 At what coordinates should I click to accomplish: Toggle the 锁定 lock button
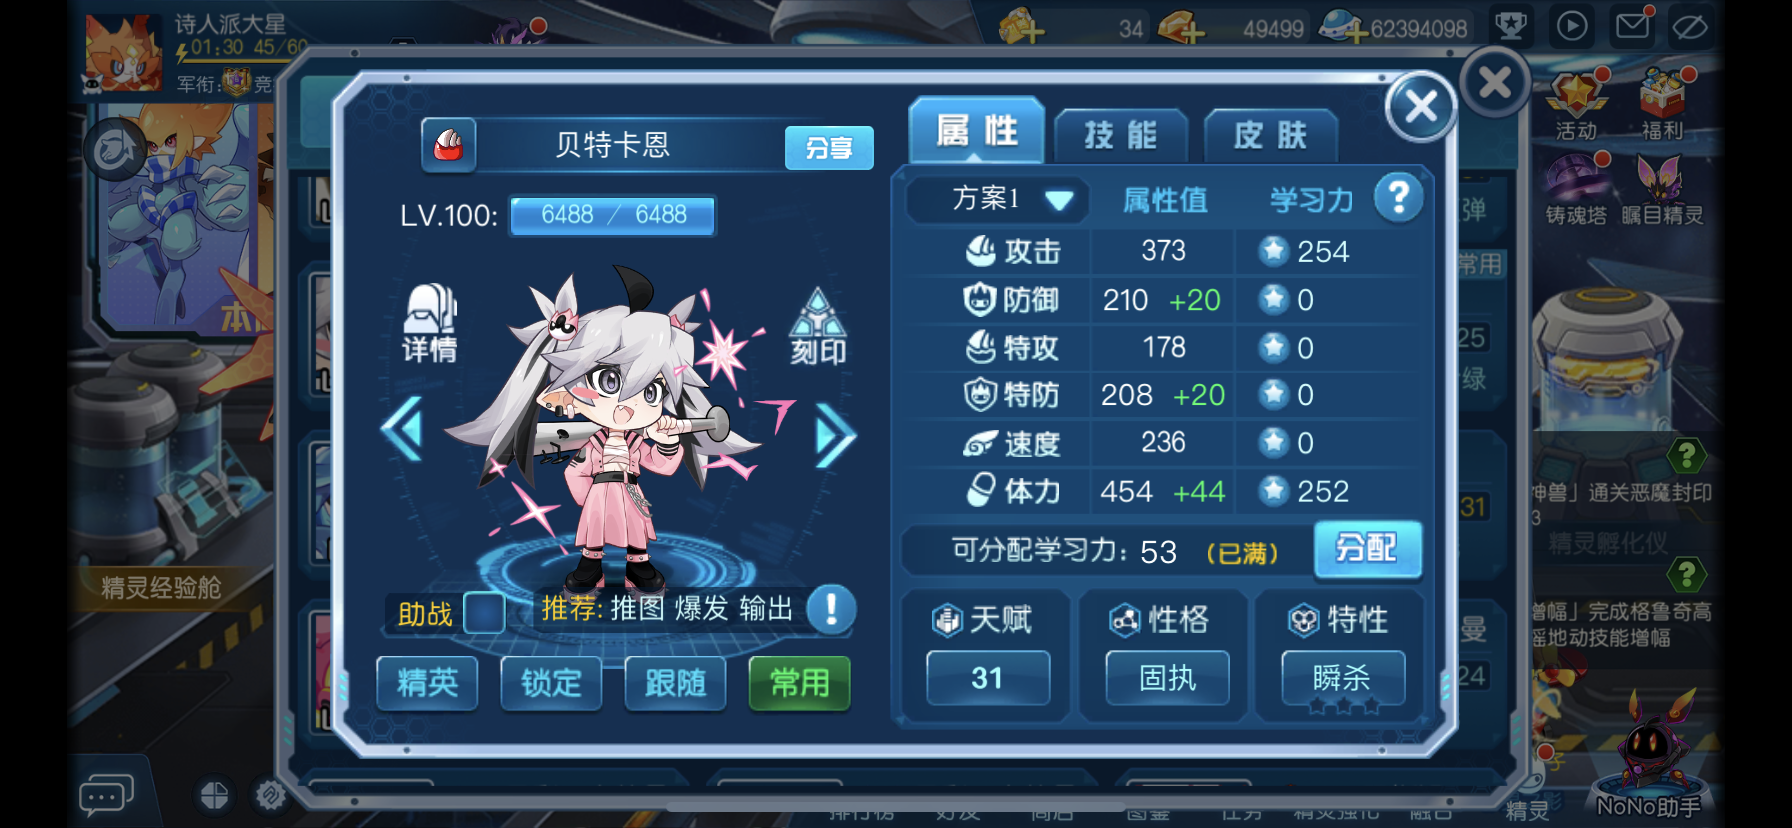(551, 683)
